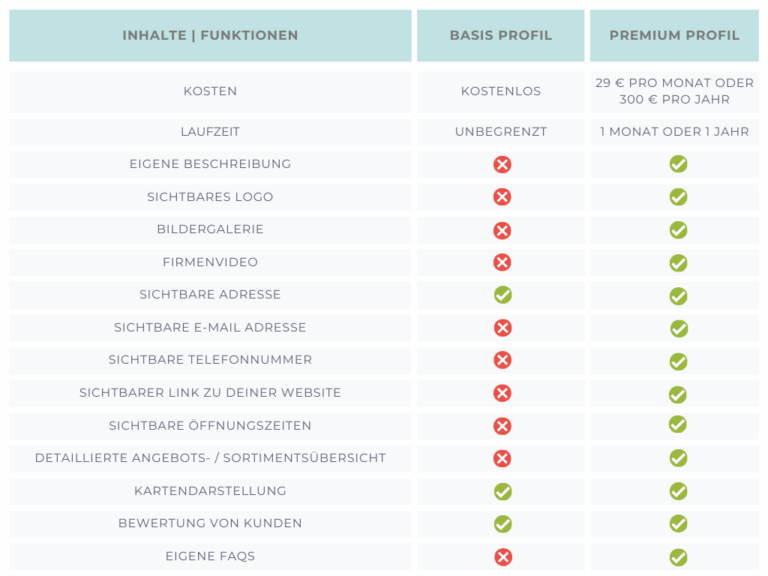
Task: Click the red X for Bildergalerie Basis
Action: click(x=502, y=230)
